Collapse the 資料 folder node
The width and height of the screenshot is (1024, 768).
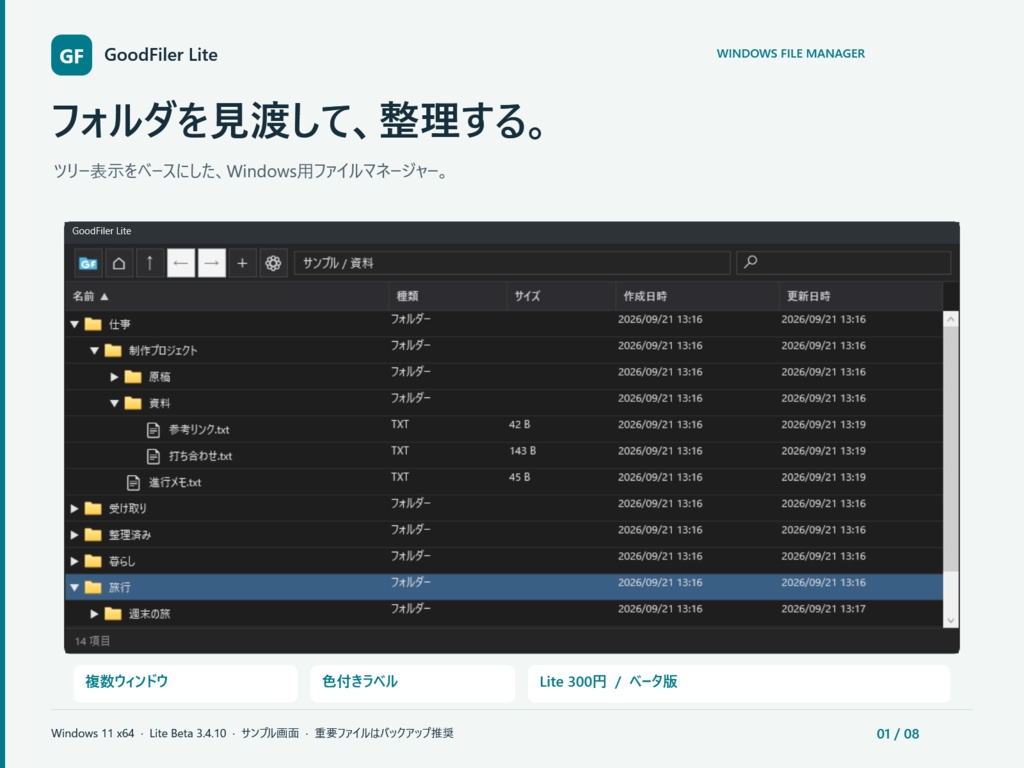pos(114,404)
